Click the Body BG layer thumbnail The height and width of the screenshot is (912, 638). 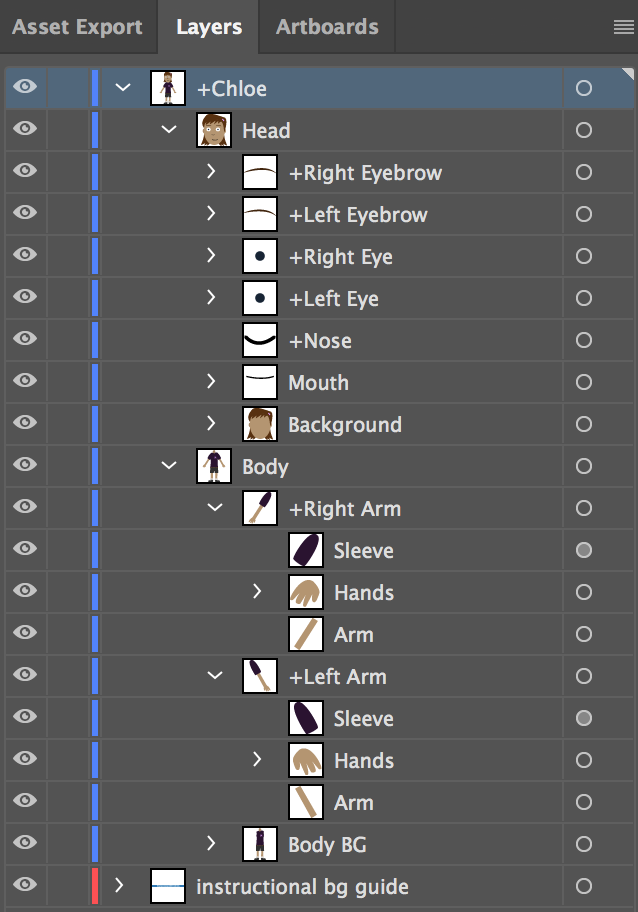[258, 844]
